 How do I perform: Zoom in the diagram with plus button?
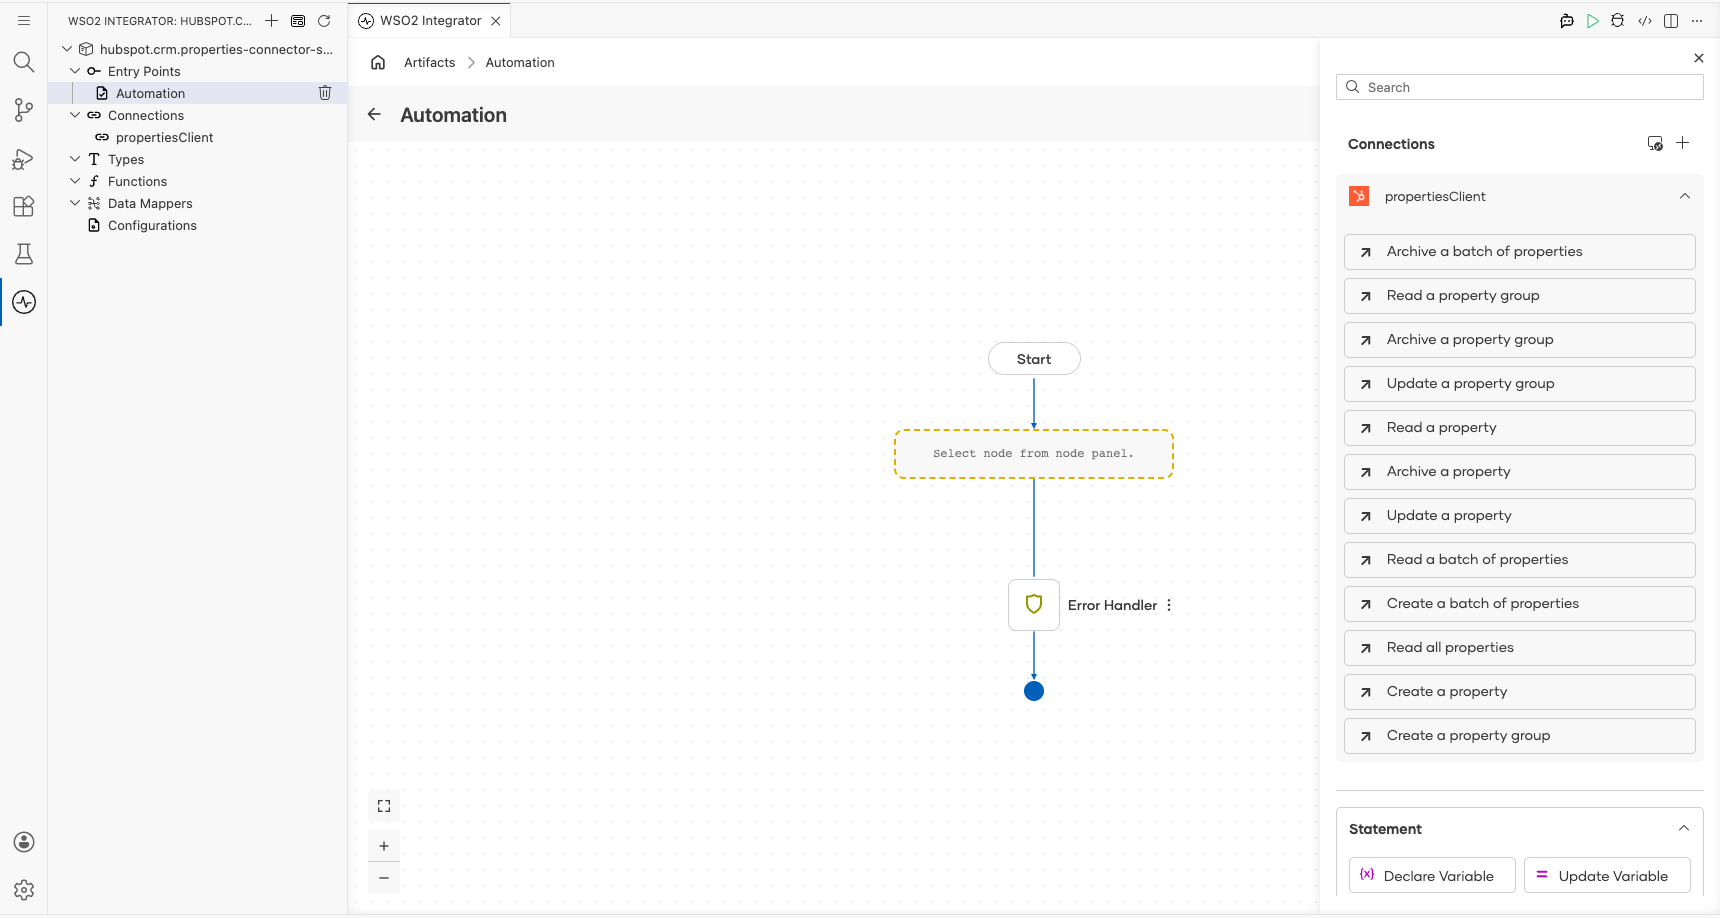(384, 846)
